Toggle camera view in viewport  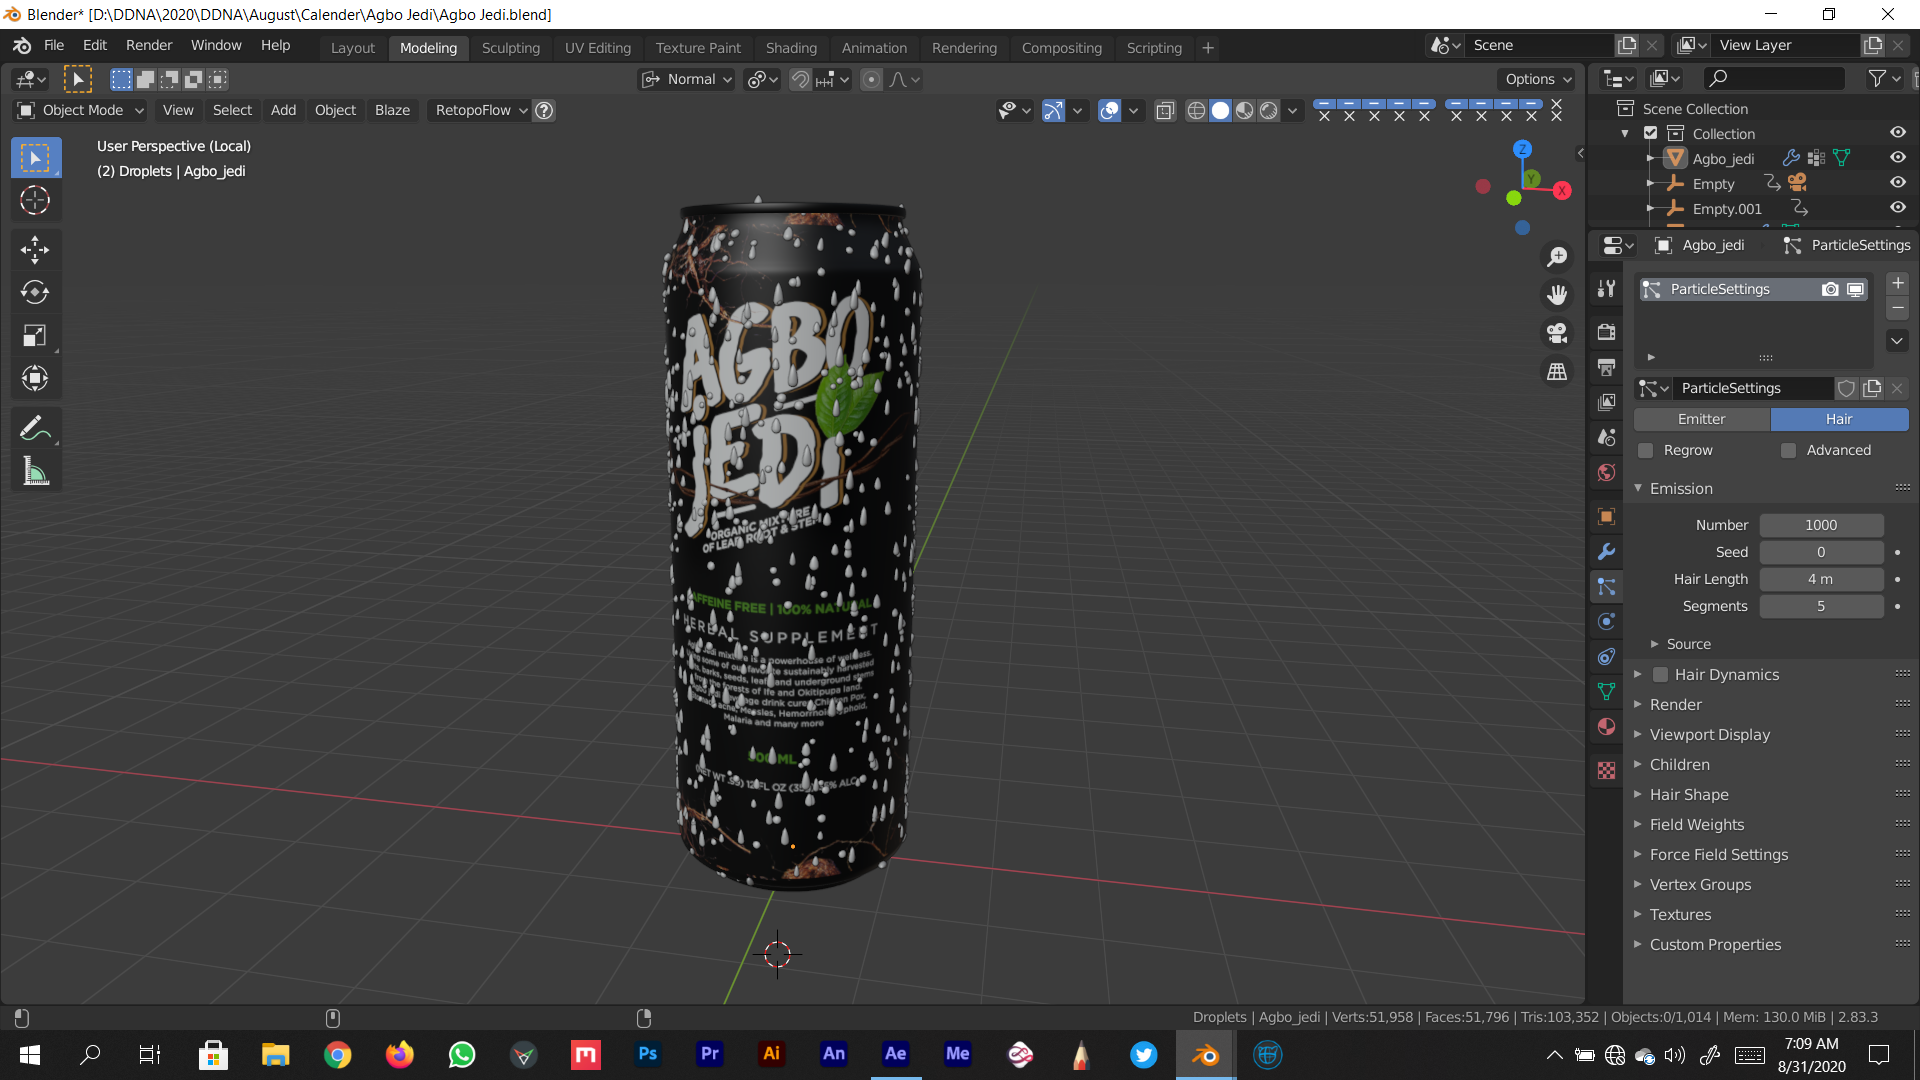pyautogui.click(x=1557, y=333)
